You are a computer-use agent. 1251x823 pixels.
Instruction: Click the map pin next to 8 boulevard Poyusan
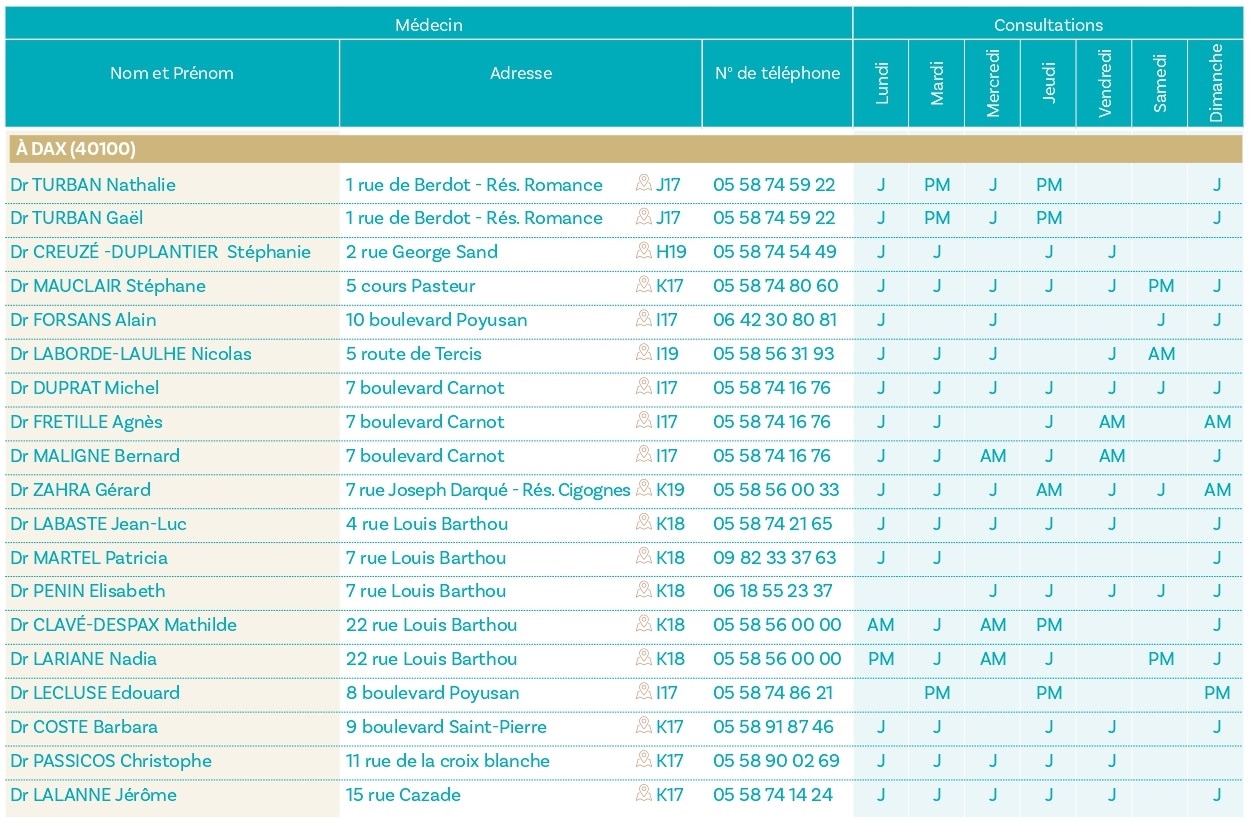click(x=644, y=691)
